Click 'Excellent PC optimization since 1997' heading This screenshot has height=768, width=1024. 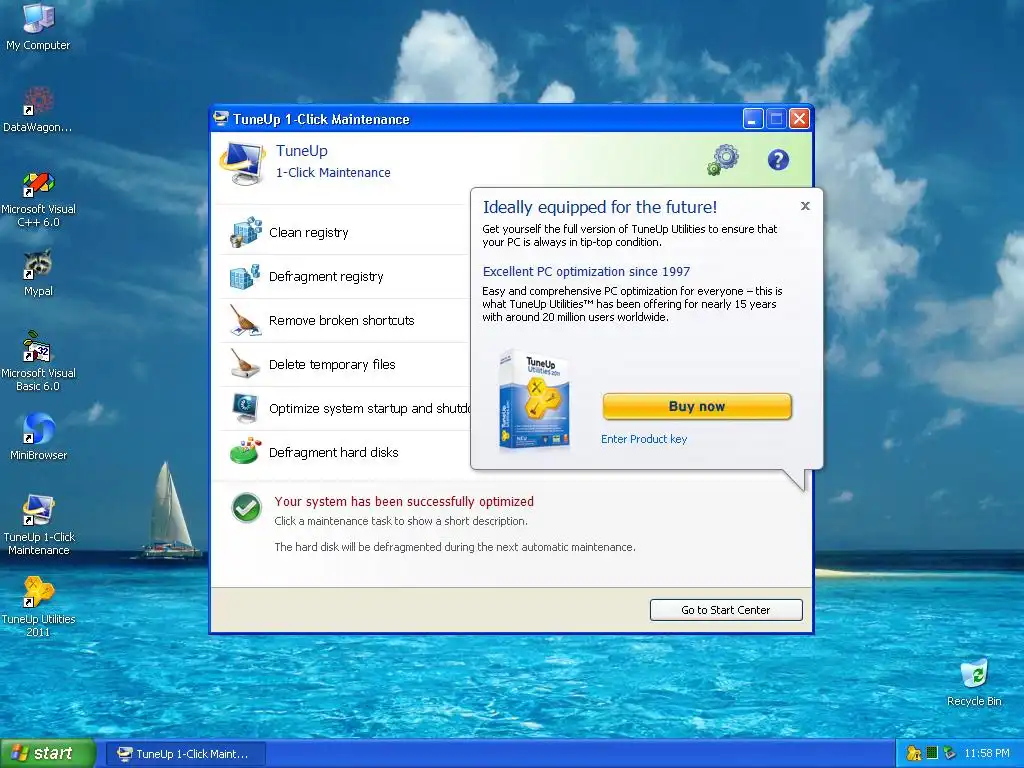click(x=586, y=272)
